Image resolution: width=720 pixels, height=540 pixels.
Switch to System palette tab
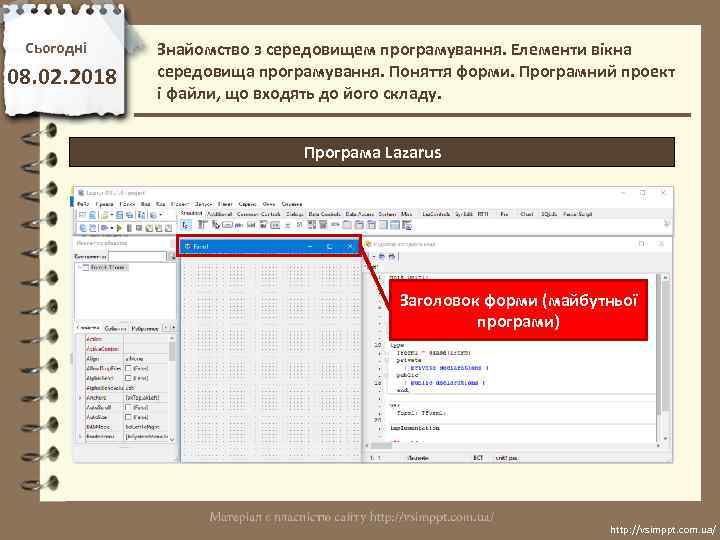[x=387, y=214]
